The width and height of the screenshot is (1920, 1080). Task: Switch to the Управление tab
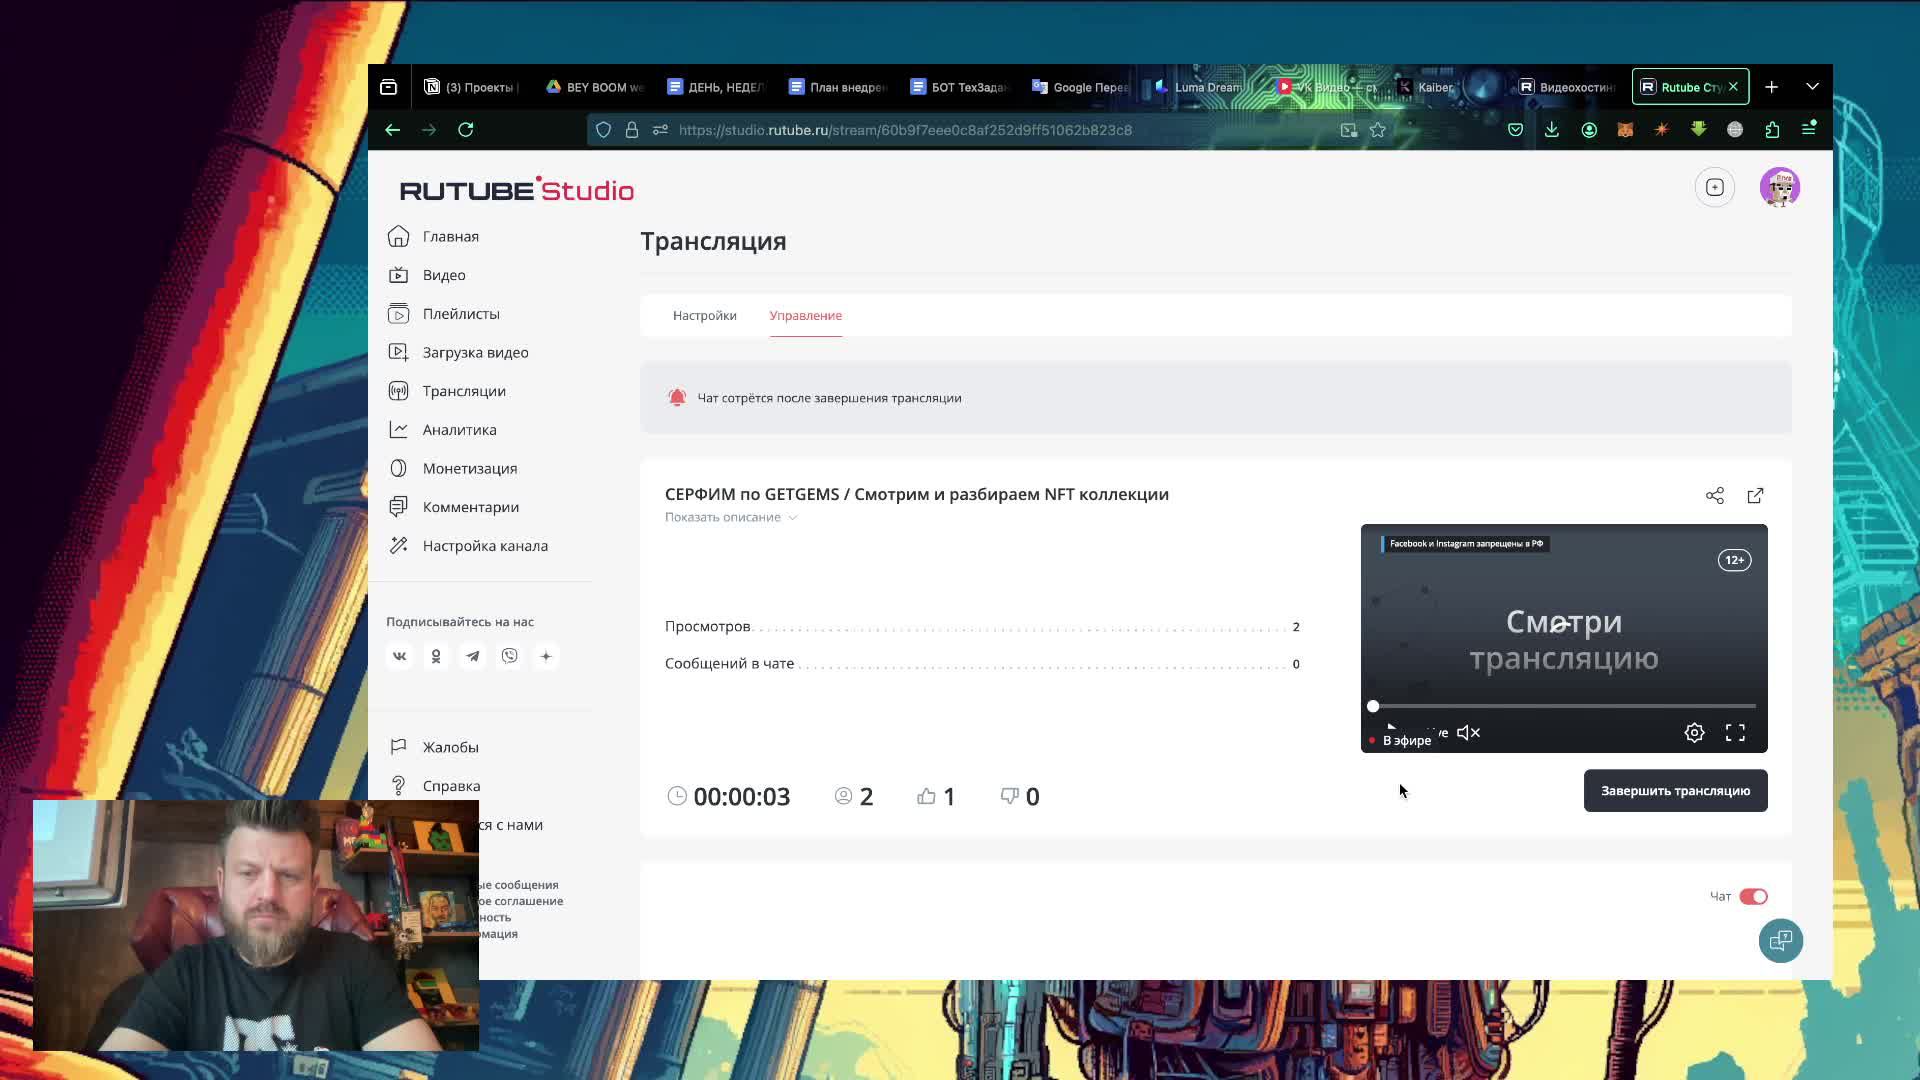click(806, 316)
